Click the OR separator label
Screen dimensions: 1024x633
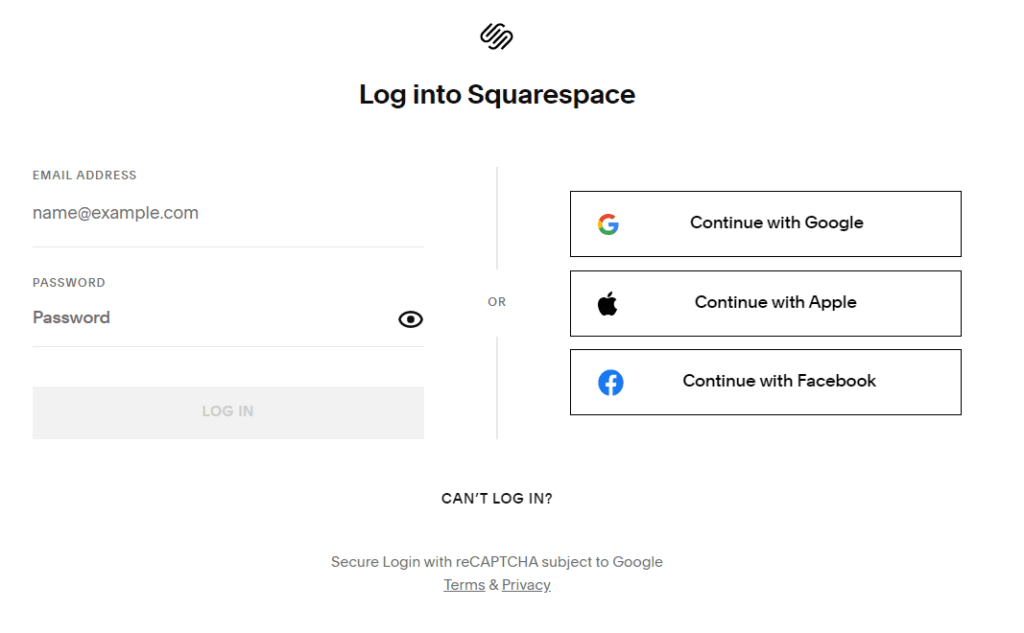click(496, 302)
